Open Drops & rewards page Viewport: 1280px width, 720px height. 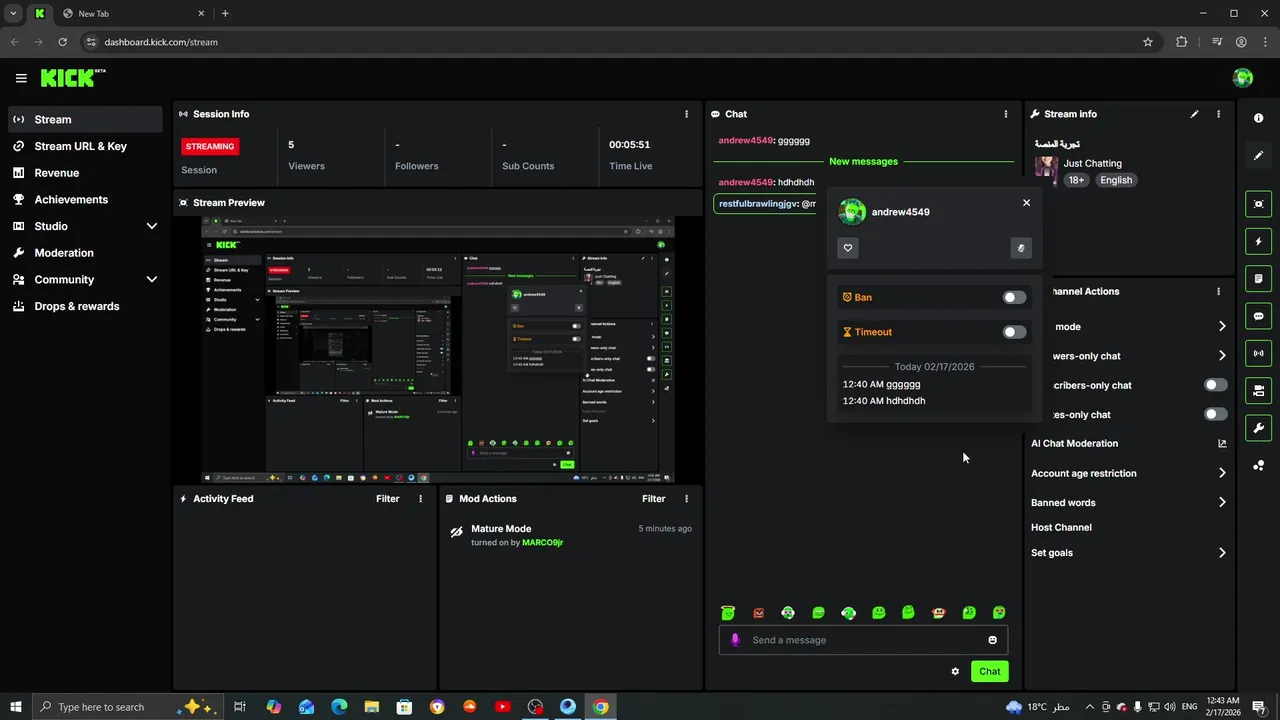click(x=85, y=306)
